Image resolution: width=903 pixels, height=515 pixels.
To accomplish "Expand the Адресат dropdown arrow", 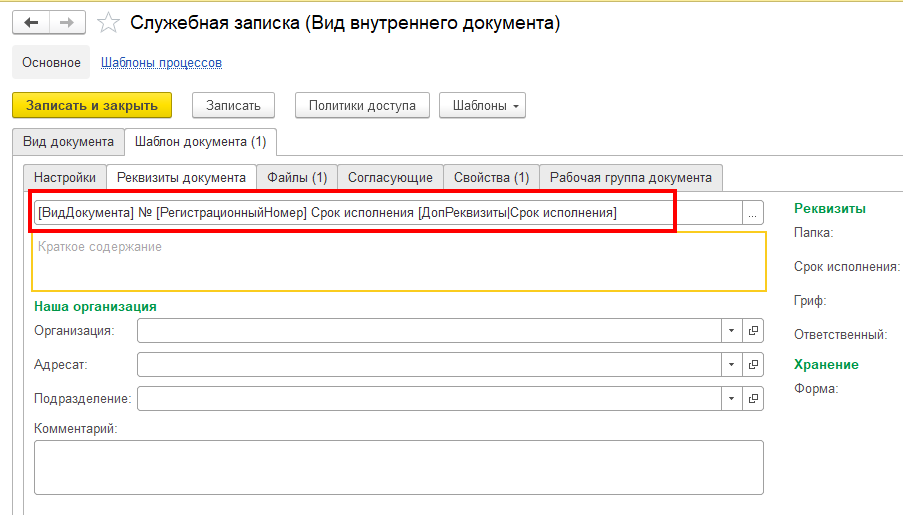I will pos(731,365).
